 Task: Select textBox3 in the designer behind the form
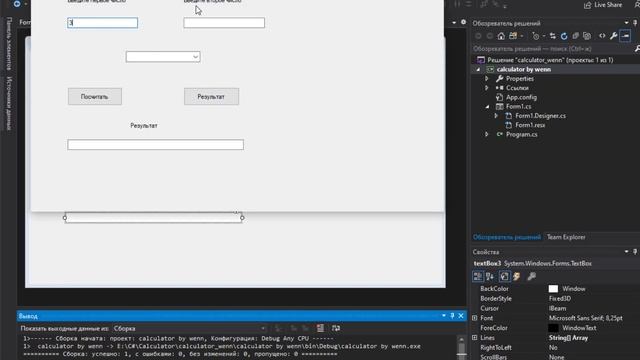pyautogui.click(x=153, y=218)
